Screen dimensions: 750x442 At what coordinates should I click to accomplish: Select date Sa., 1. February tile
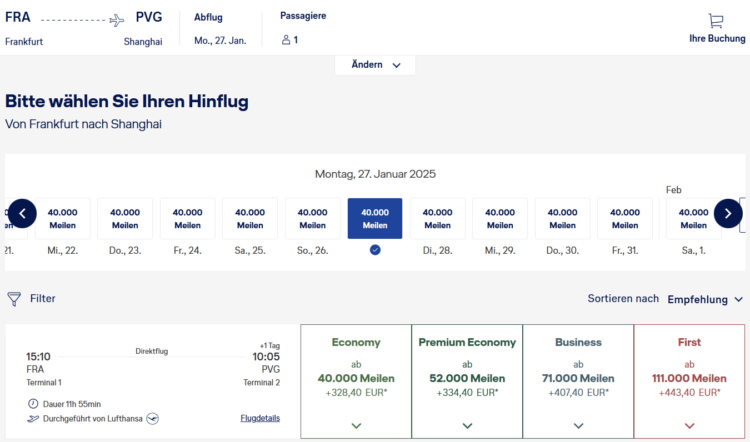[x=694, y=219]
